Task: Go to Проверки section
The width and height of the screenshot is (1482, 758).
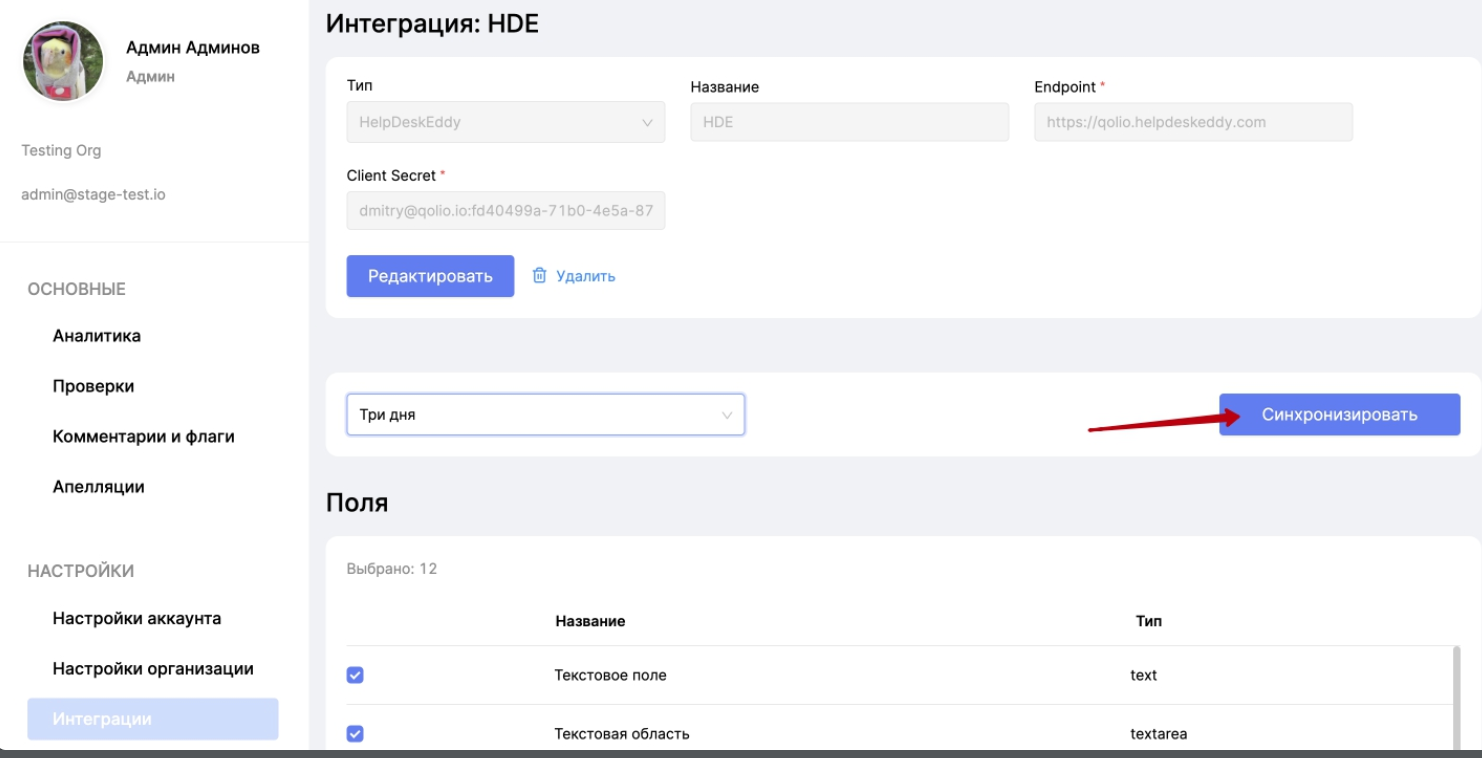Action: click(x=93, y=386)
